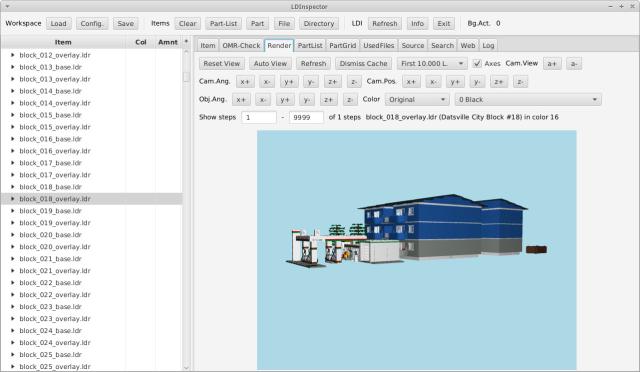Click the Dismiss Cache button
This screenshot has width=640, height=372.
363,64
